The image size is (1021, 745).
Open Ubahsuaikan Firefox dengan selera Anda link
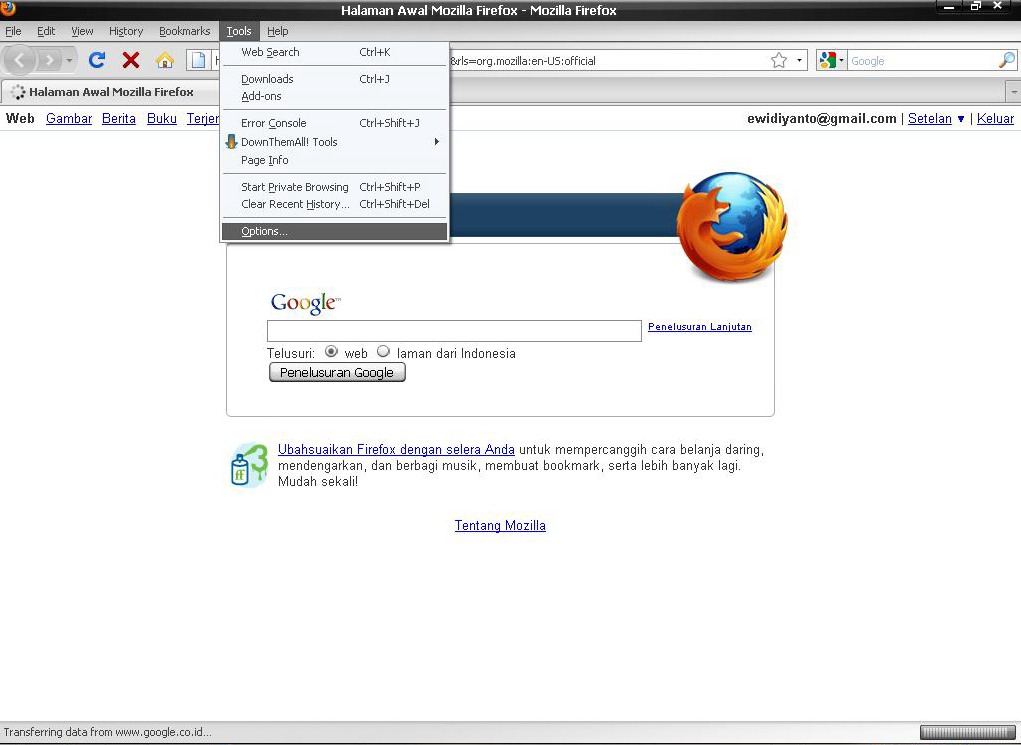396,449
